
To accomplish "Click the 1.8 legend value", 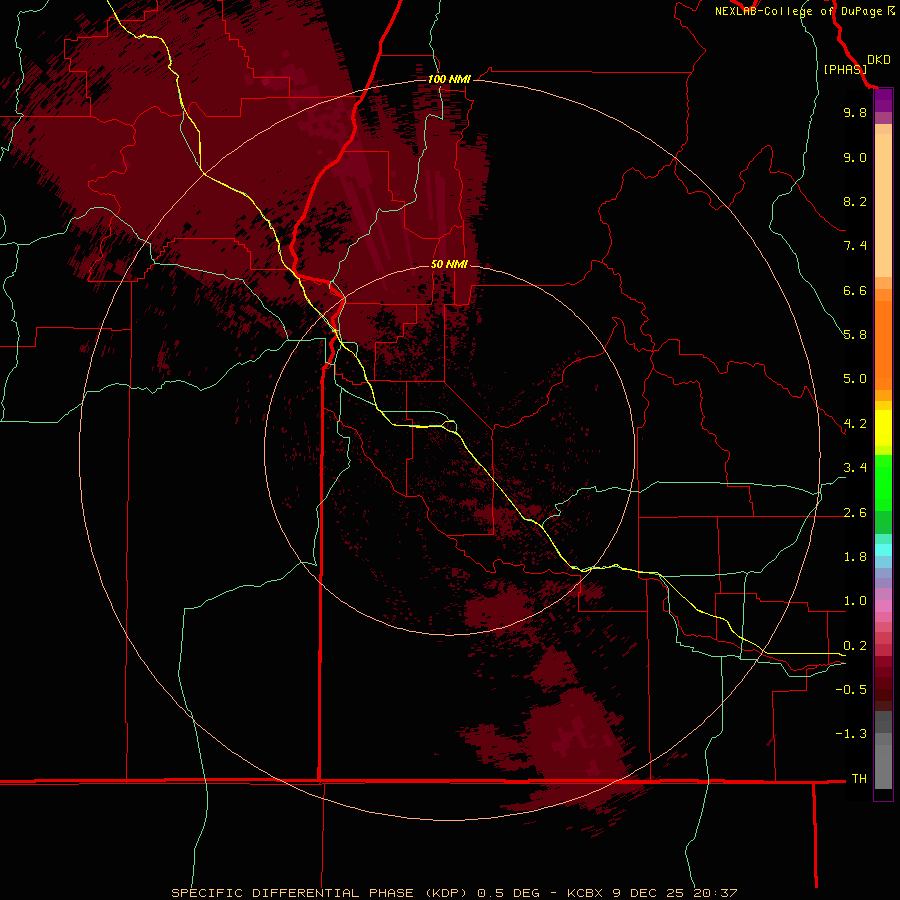I will [855, 557].
